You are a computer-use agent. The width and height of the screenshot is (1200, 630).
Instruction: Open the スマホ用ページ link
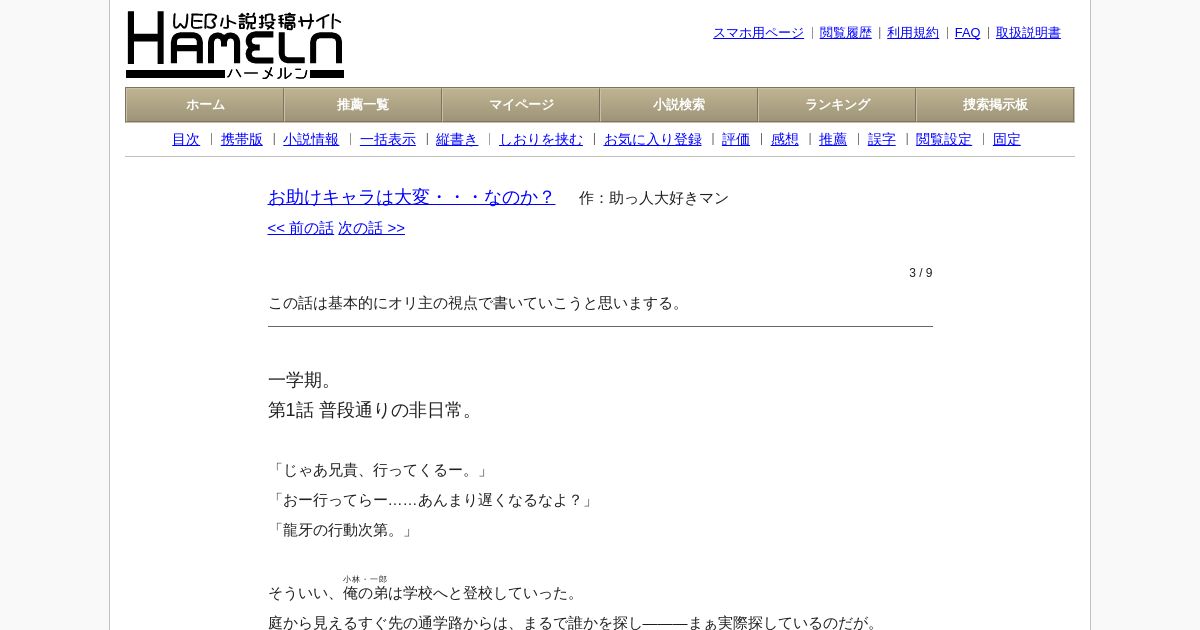pyautogui.click(x=758, y=33)
